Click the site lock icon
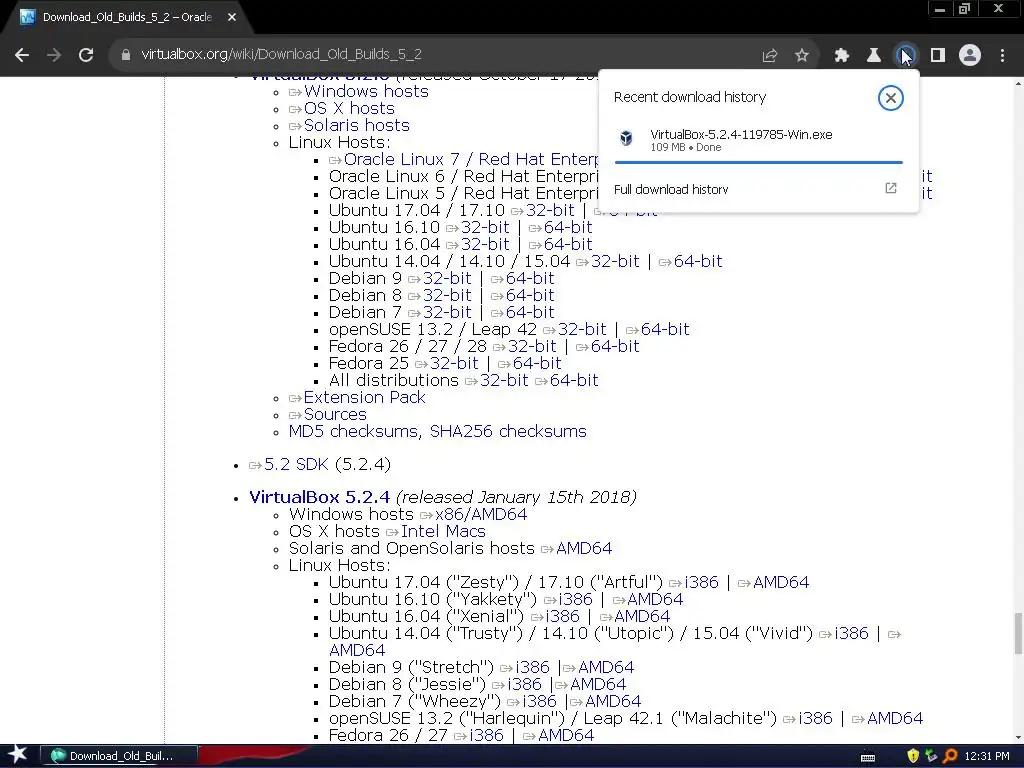 pyautogui.click(x=126, y=55)
